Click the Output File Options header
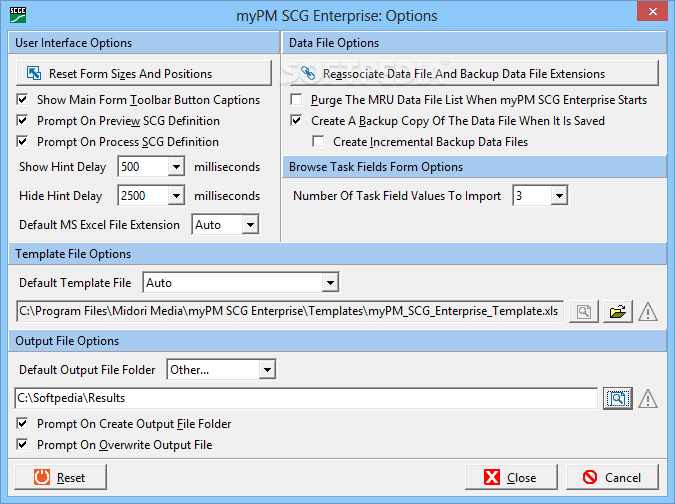 (338, 341)
